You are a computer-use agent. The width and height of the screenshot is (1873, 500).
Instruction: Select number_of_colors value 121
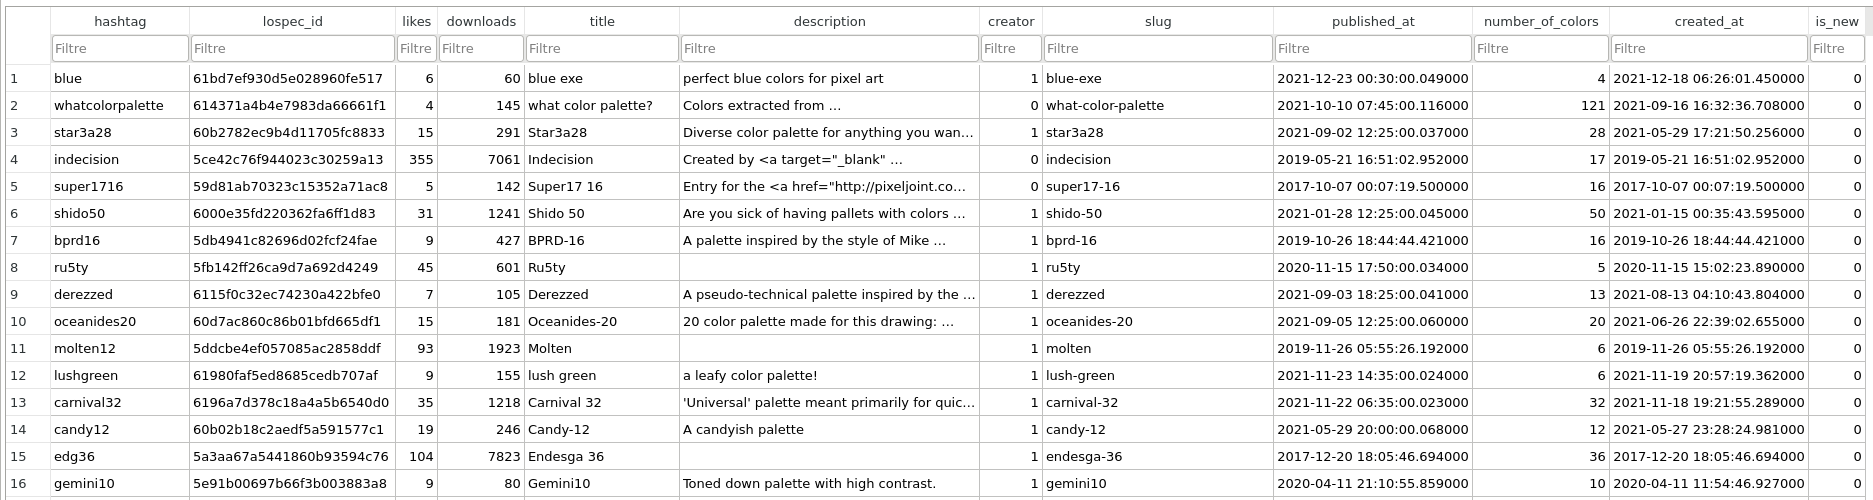(x=1541, y=105)
